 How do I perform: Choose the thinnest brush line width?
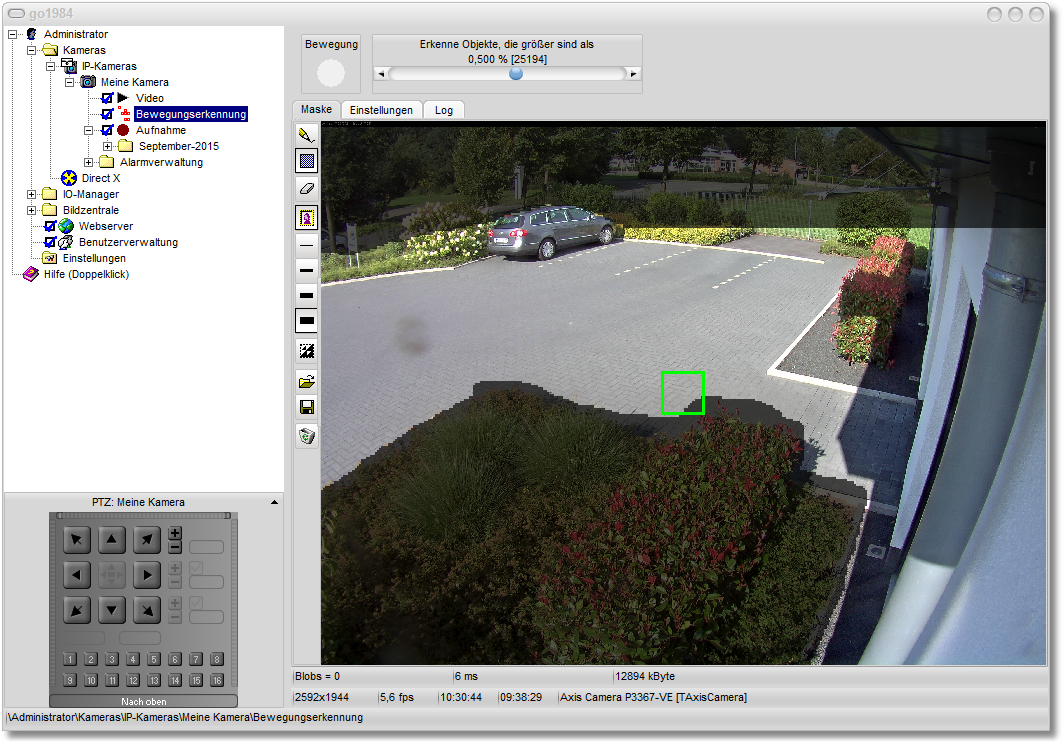pos(307,244)
